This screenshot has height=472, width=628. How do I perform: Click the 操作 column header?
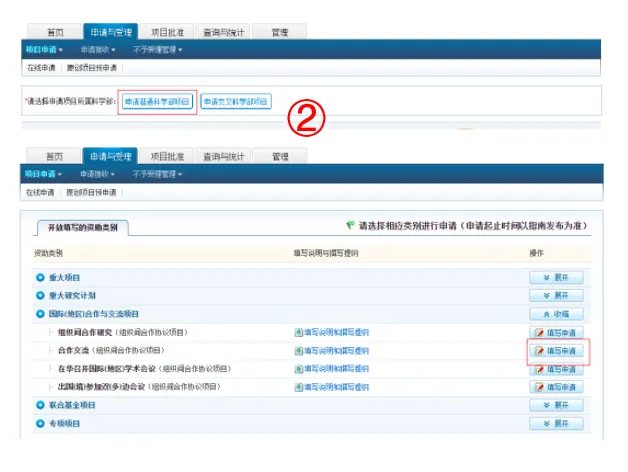click(536, 253)
